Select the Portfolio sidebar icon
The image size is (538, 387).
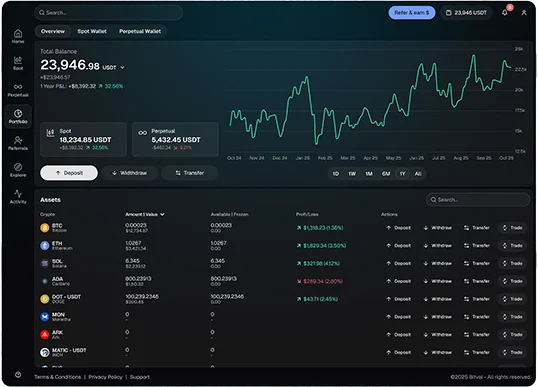[18, 117]
